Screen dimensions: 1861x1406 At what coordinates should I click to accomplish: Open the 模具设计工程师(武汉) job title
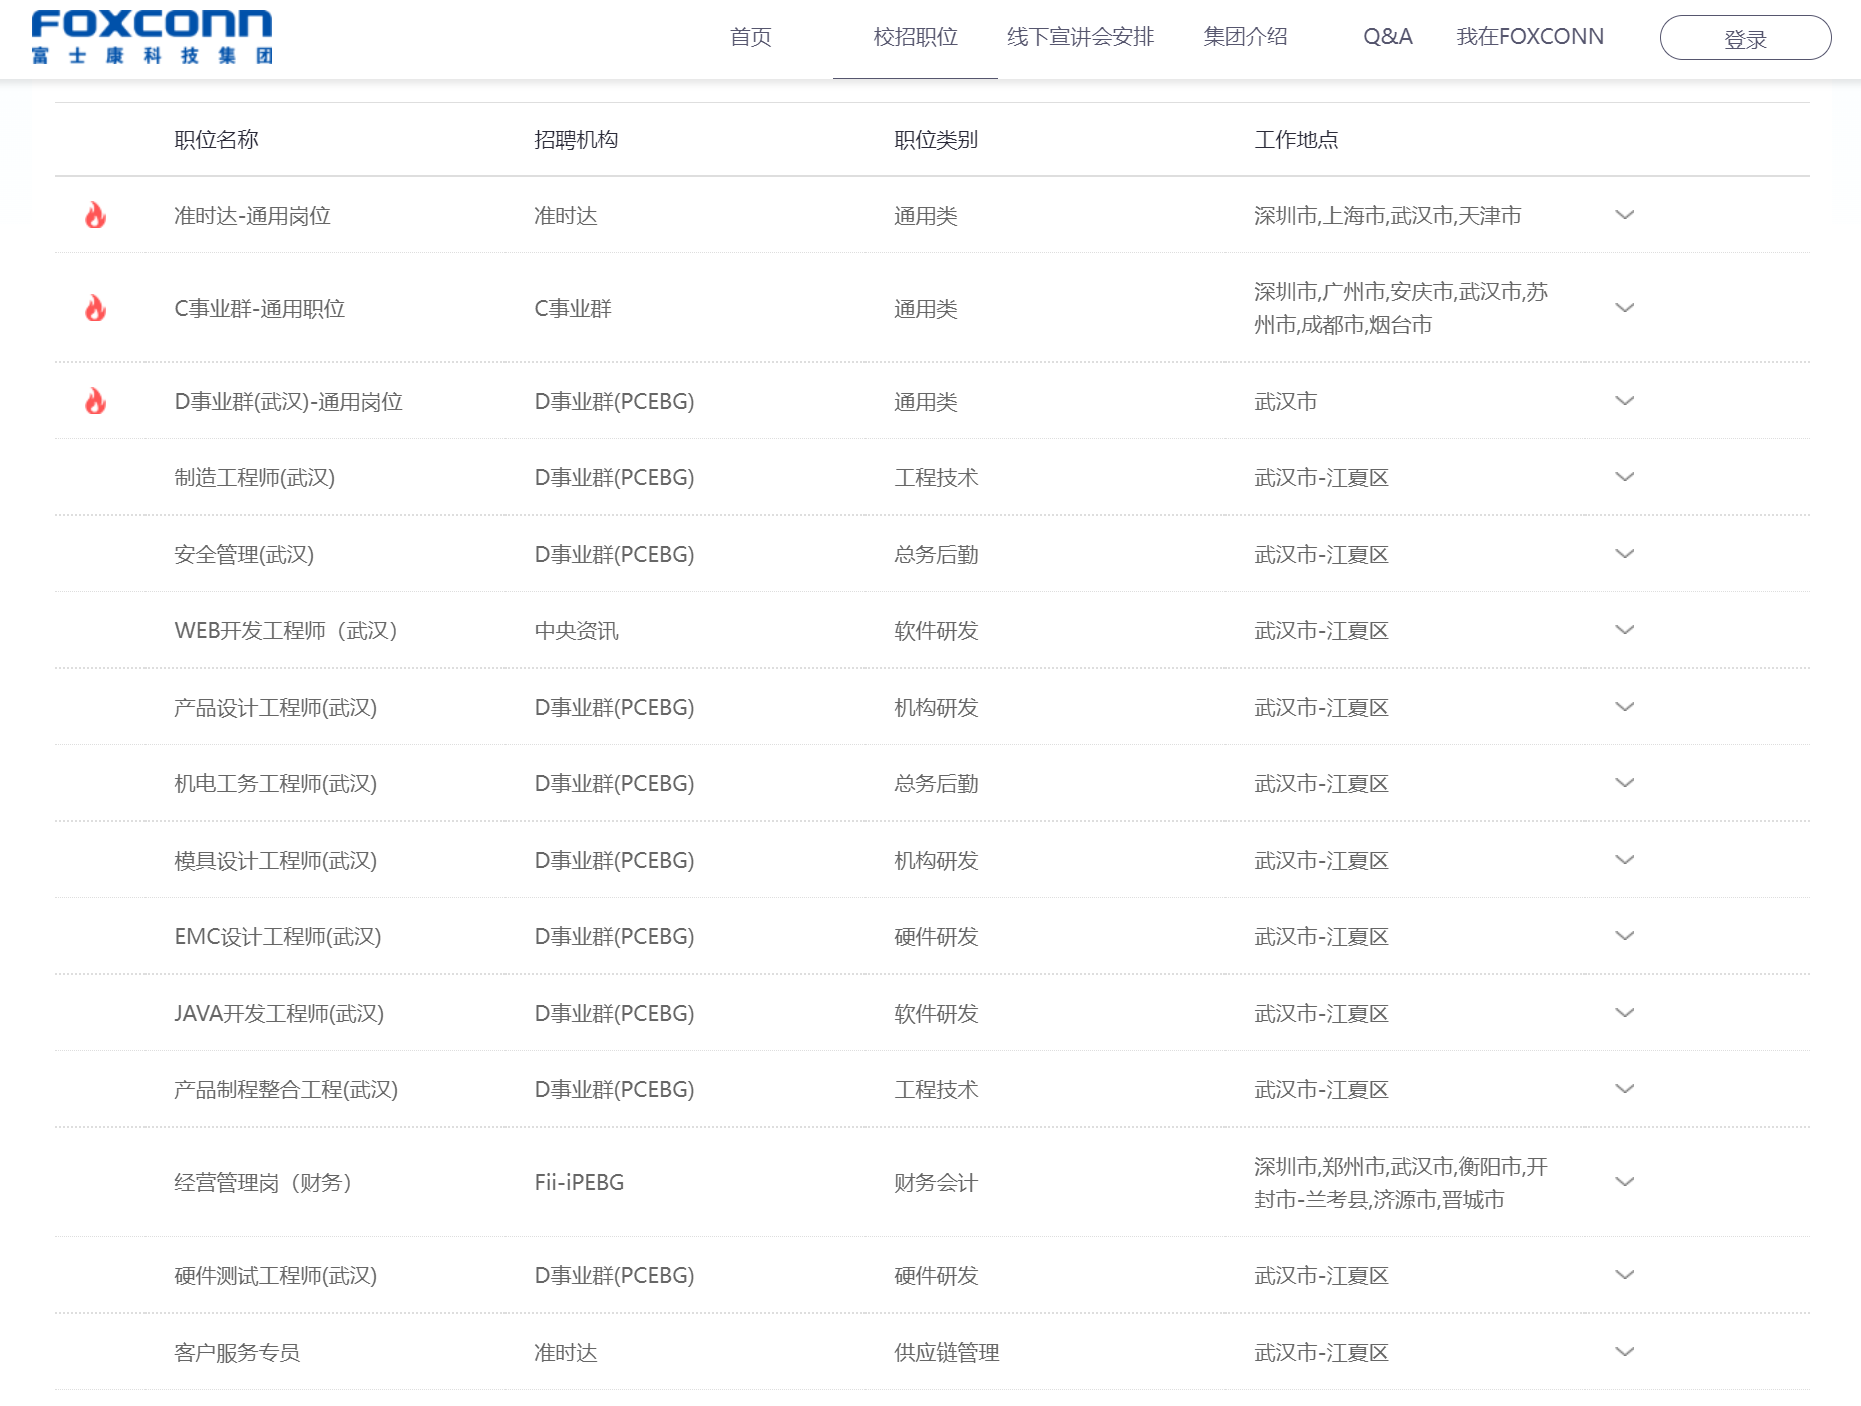pyautogui.click(x=275, y=861)
